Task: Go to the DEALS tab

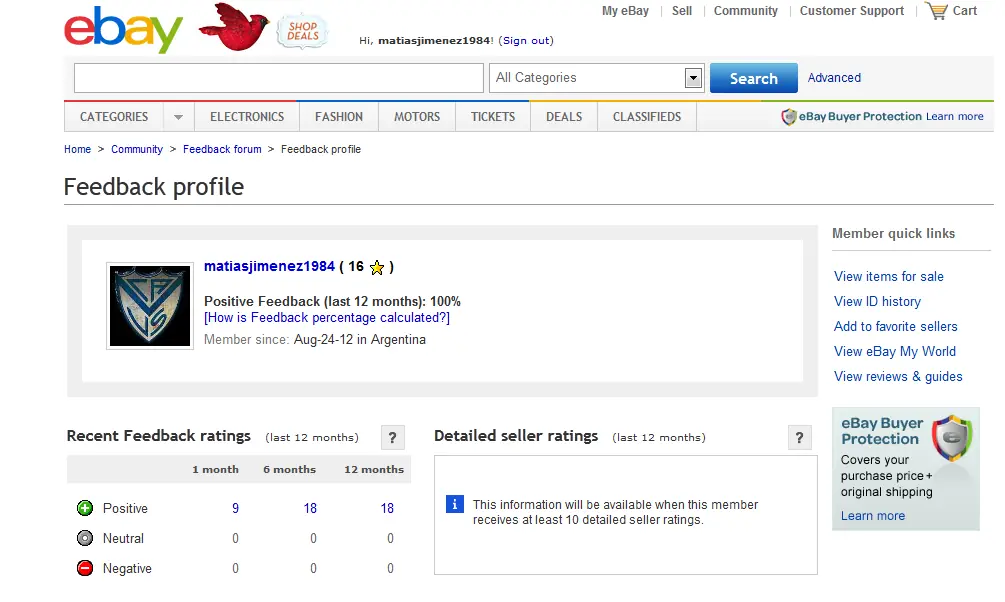Action: (564, 117)
